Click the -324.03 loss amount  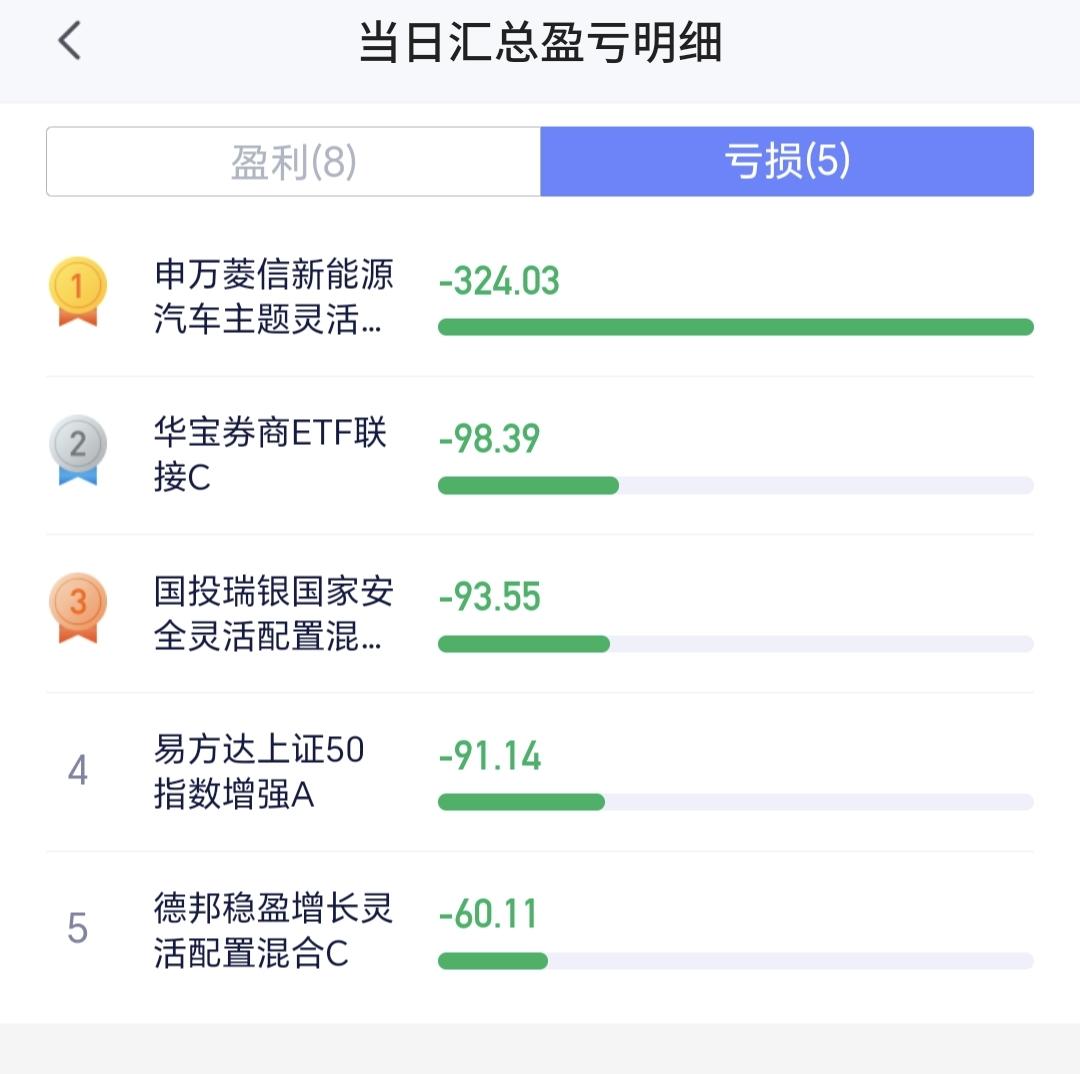[499, 281]
